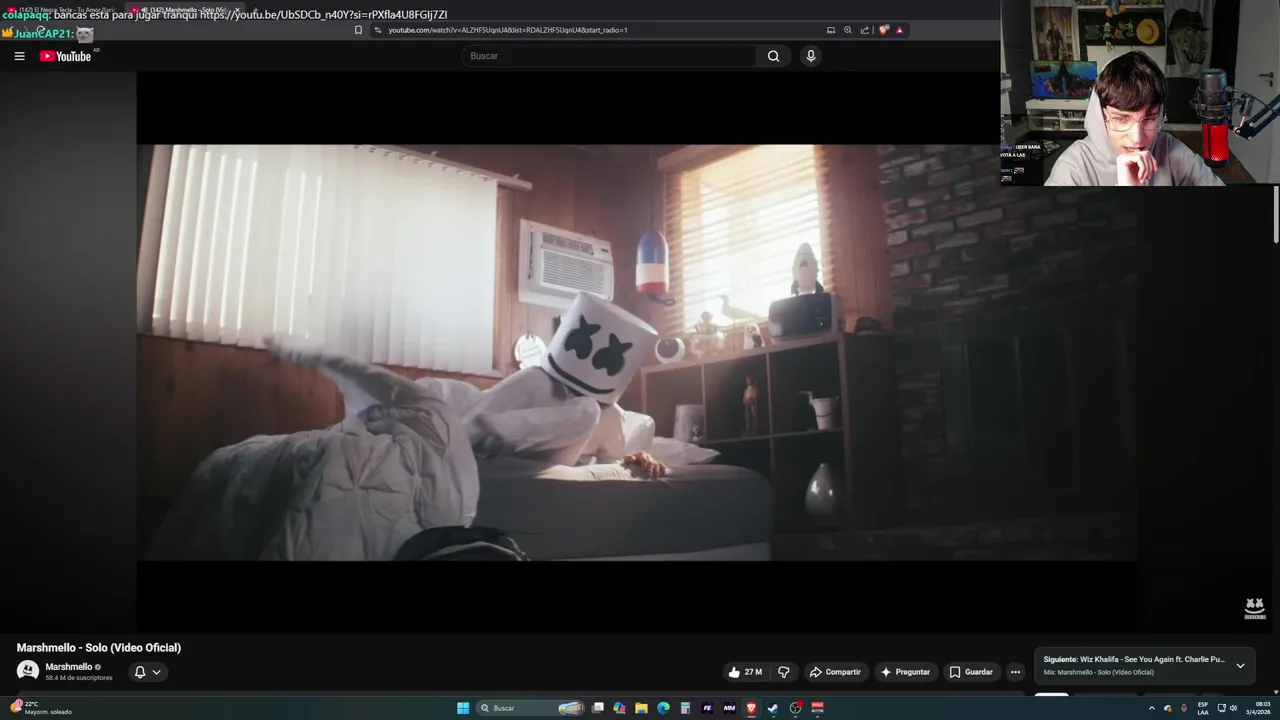
Task: Save the video with Guardar
Action: (x=971, y=672)
